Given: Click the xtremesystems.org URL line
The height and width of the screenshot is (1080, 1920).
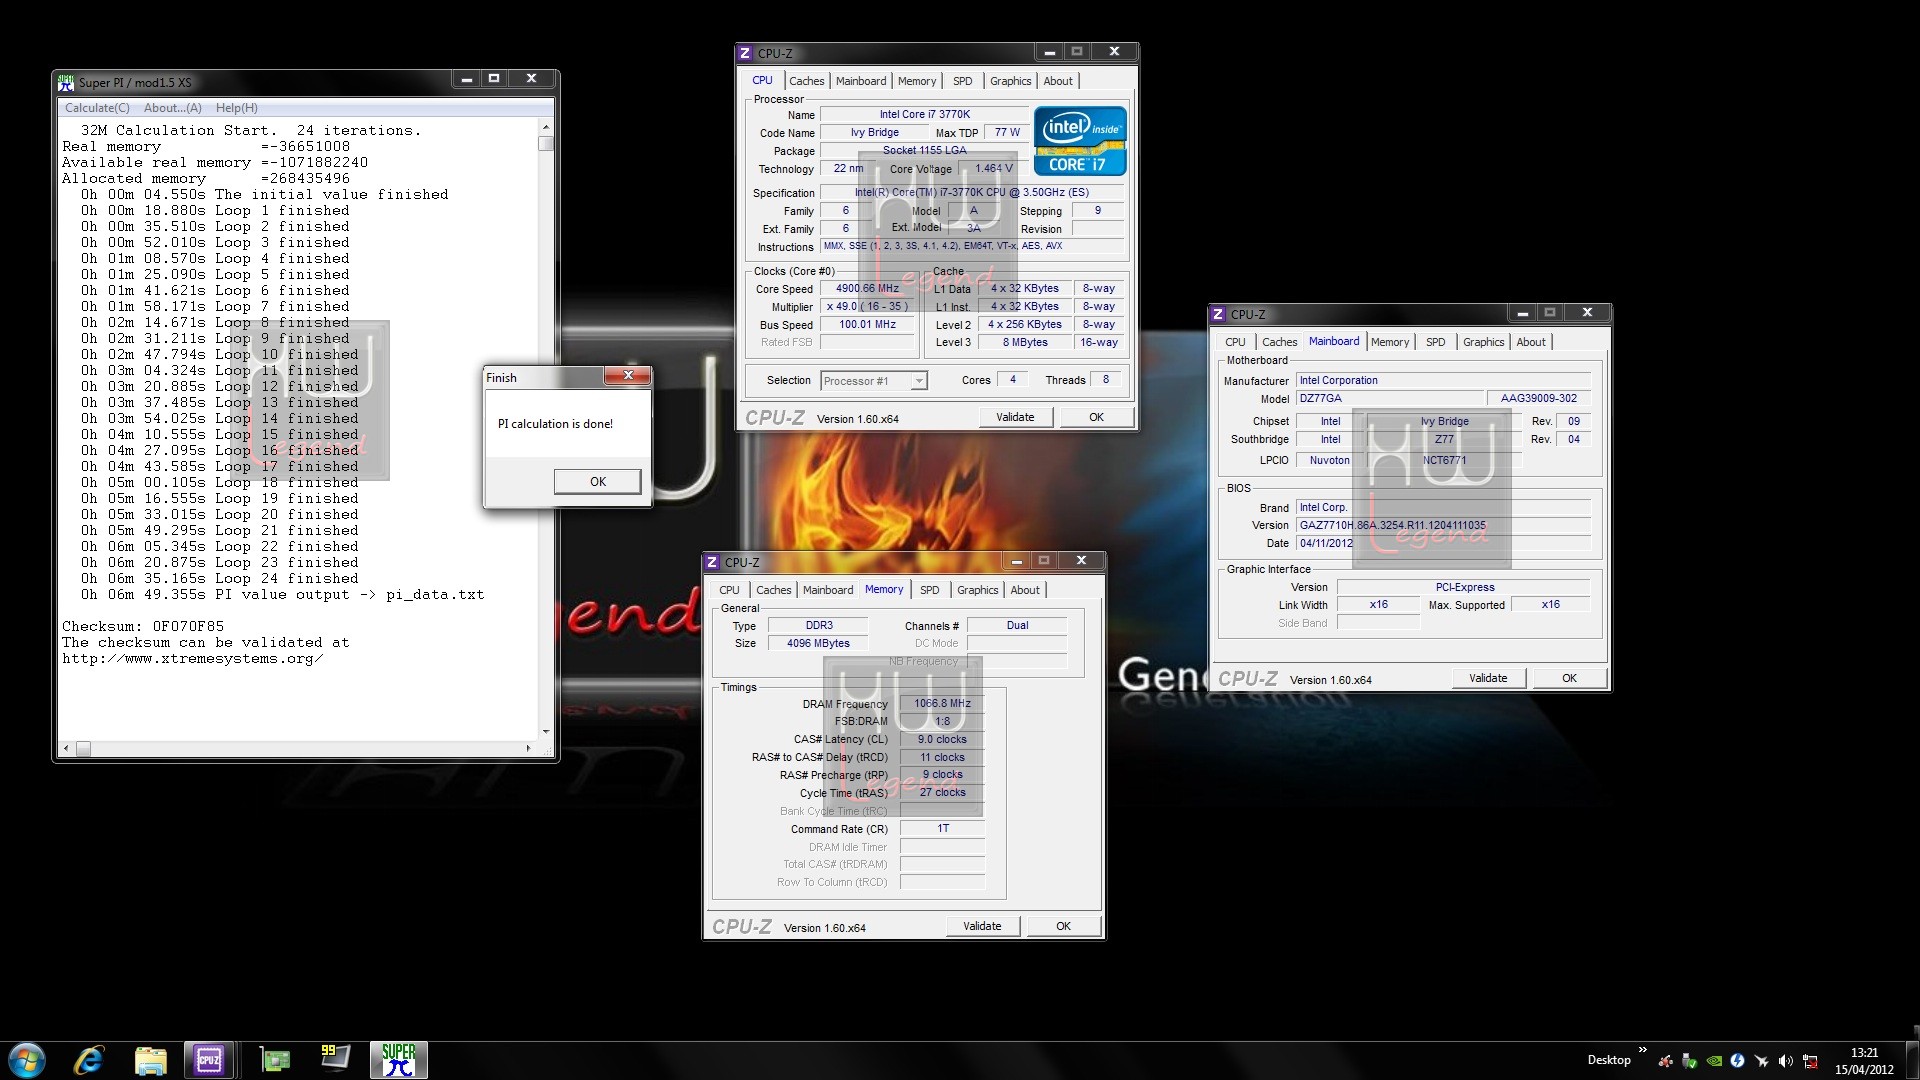Looking at the screenshot, I should click(192, 659).
